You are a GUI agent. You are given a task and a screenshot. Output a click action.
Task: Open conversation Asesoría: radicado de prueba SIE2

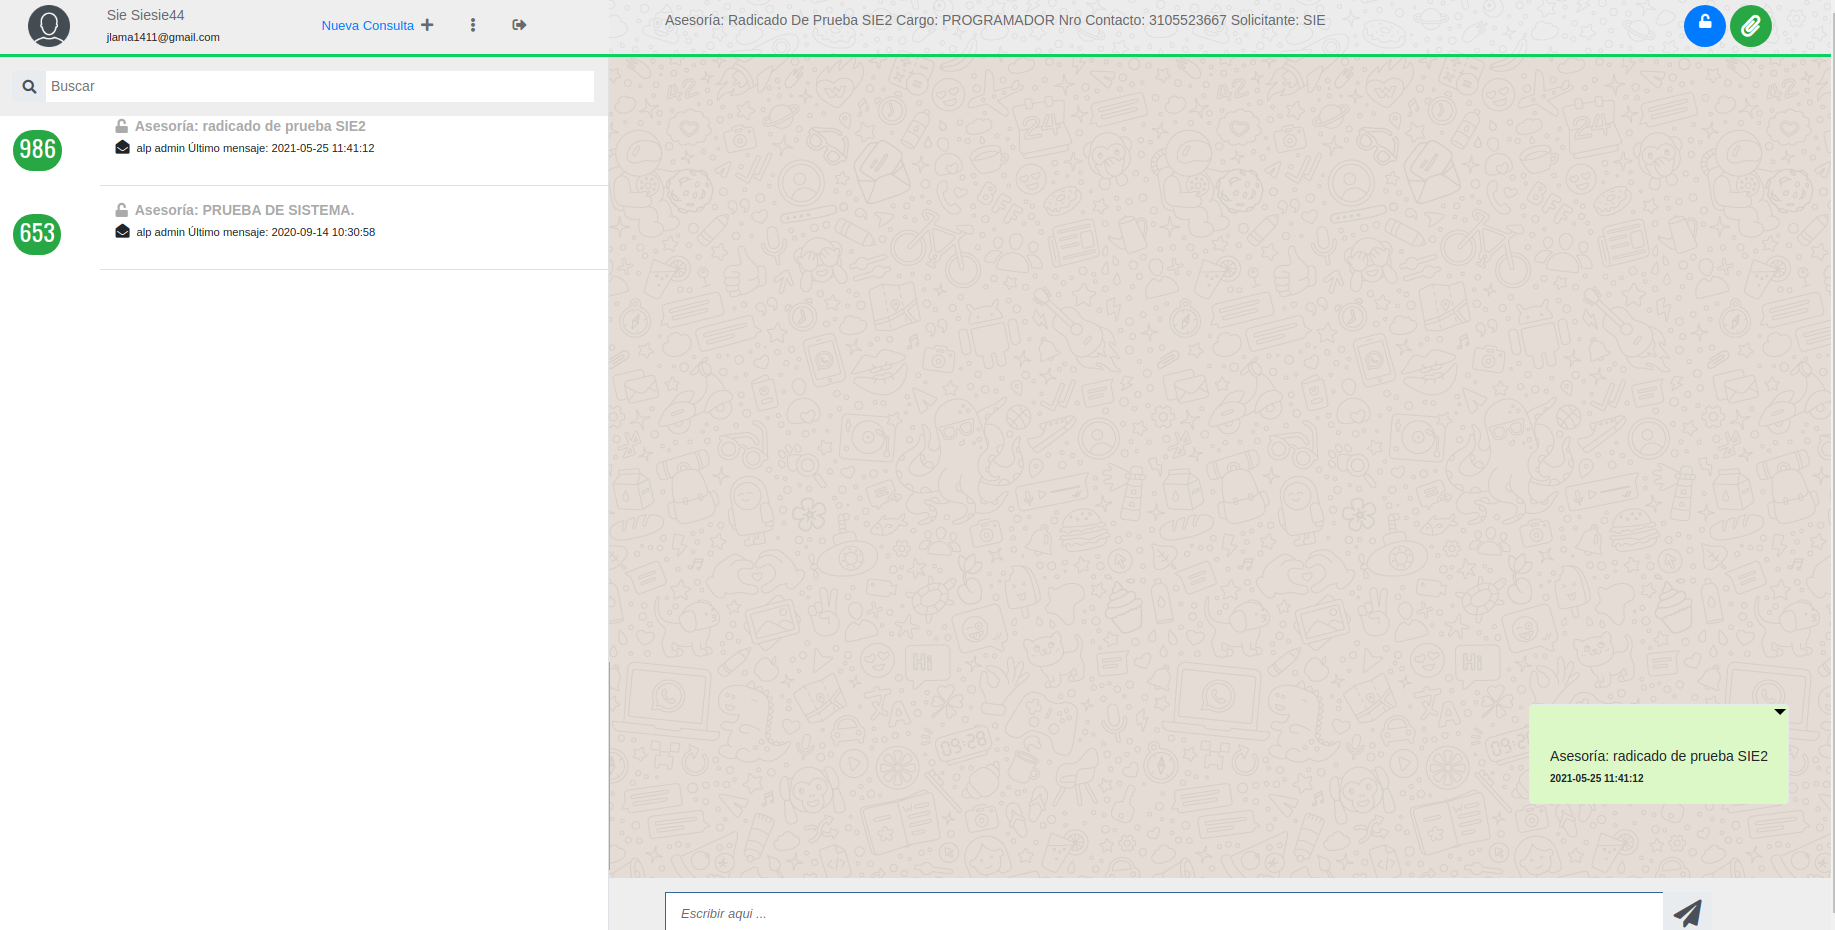[x=250, y=126]
